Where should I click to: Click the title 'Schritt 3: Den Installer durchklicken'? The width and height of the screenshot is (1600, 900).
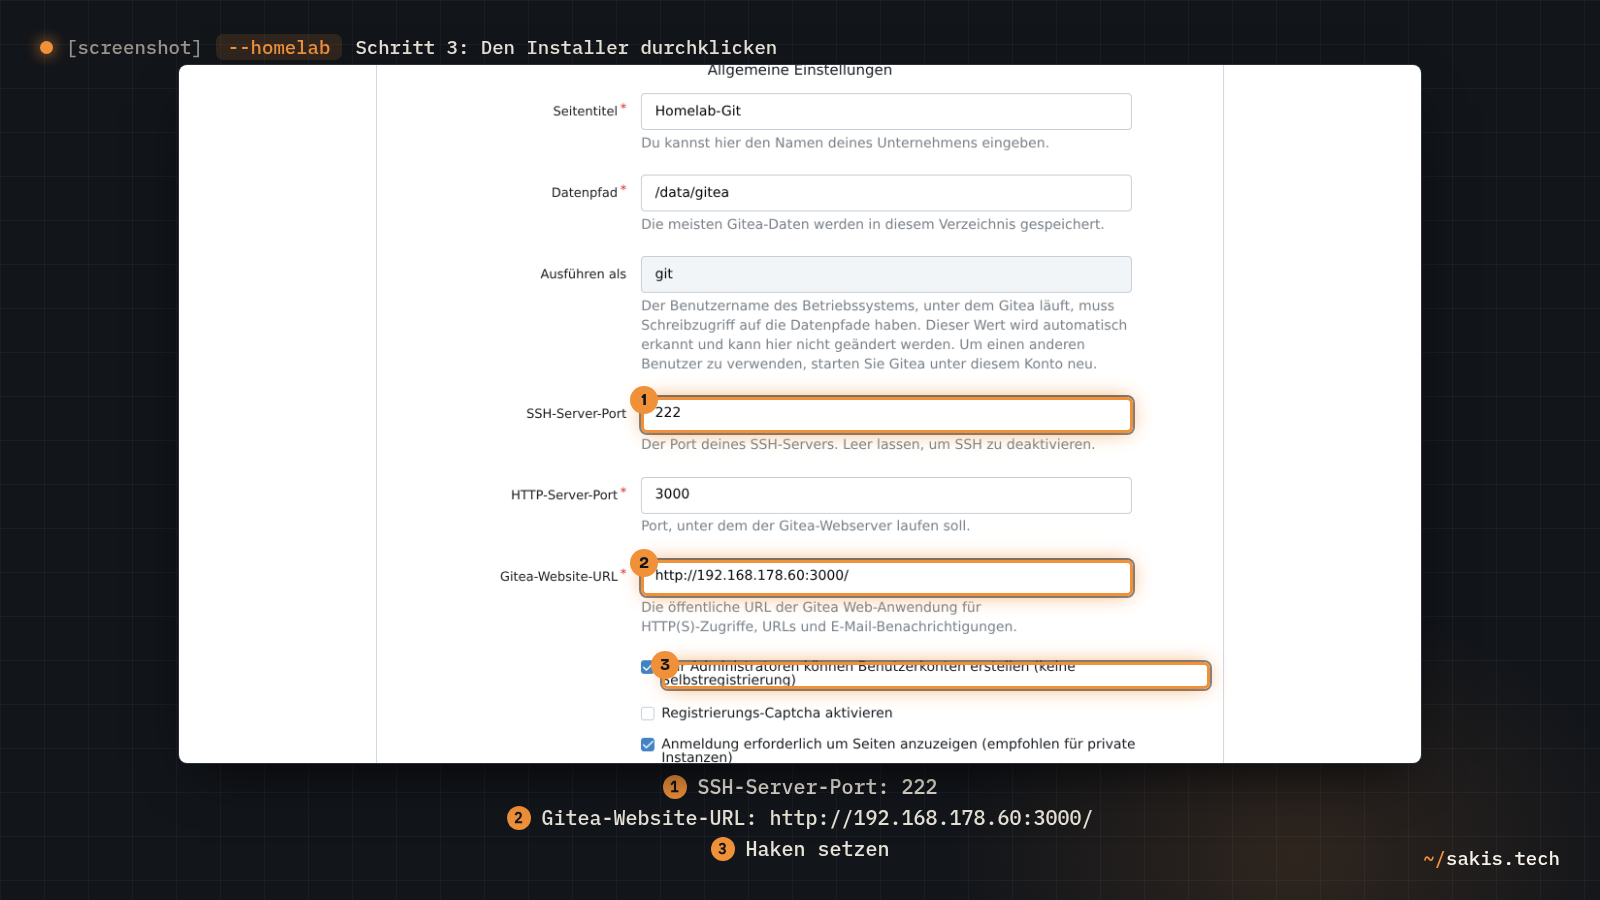point(566,48)
